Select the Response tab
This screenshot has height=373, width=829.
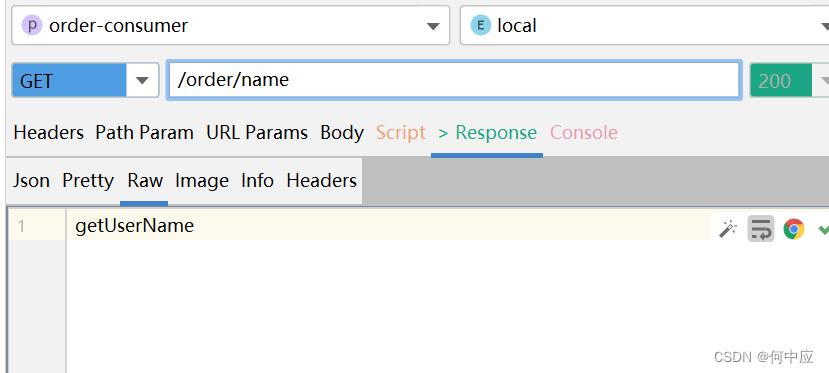pos(487,133)
